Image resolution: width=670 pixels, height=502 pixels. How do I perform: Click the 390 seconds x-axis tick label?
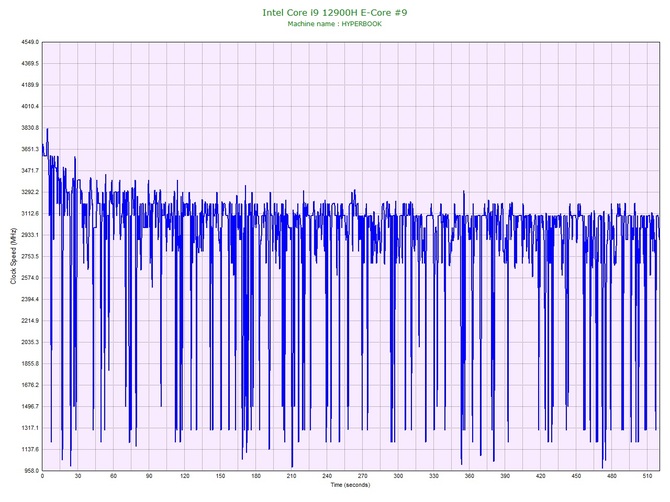tap(505, 476)
